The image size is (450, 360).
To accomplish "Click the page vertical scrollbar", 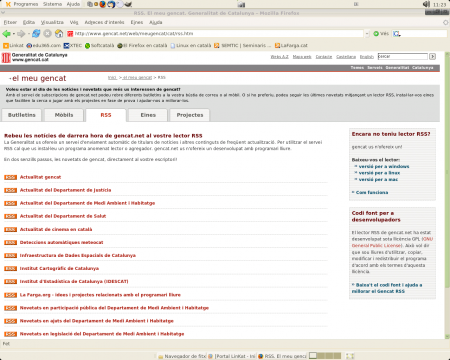I will [x=447, y=195].
